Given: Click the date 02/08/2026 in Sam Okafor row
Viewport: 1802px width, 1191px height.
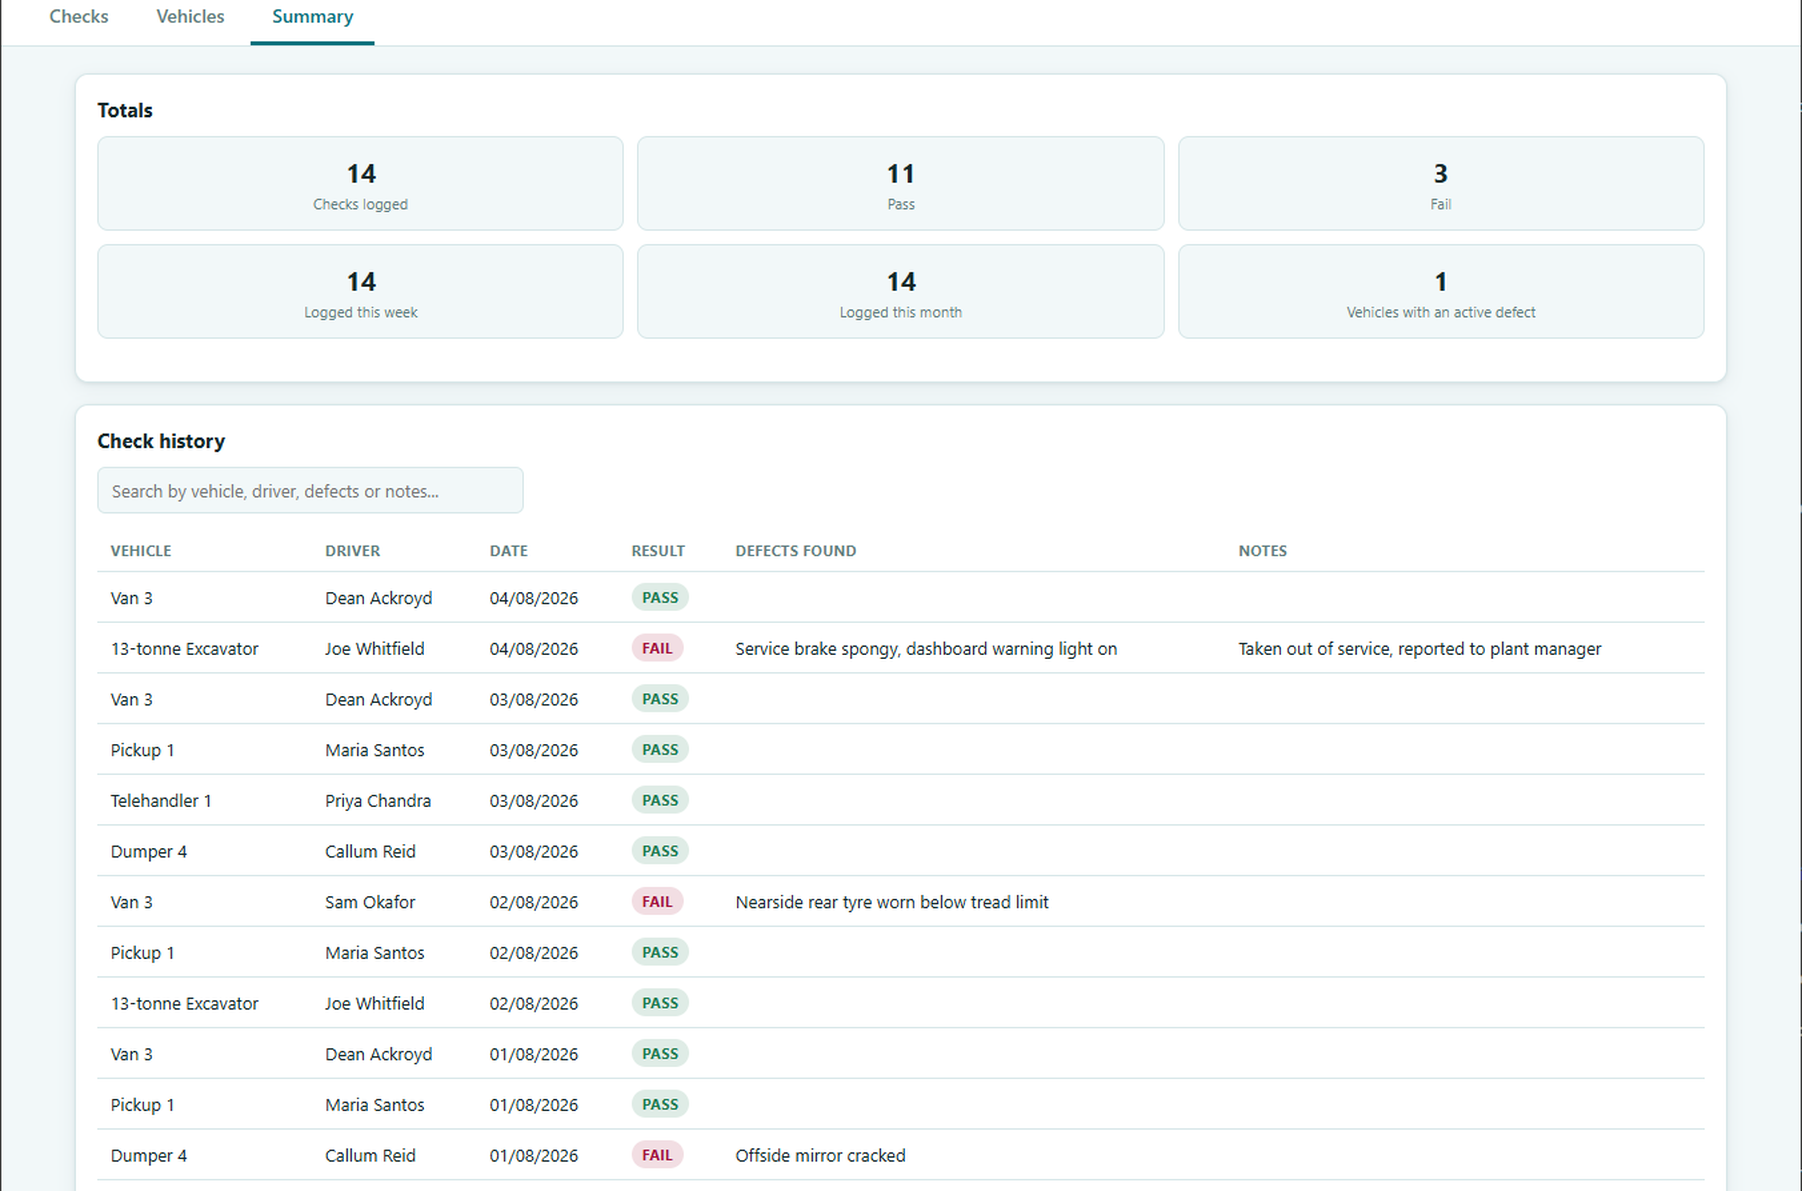Looking at the screenshot, I should click(x=533, y=902).
